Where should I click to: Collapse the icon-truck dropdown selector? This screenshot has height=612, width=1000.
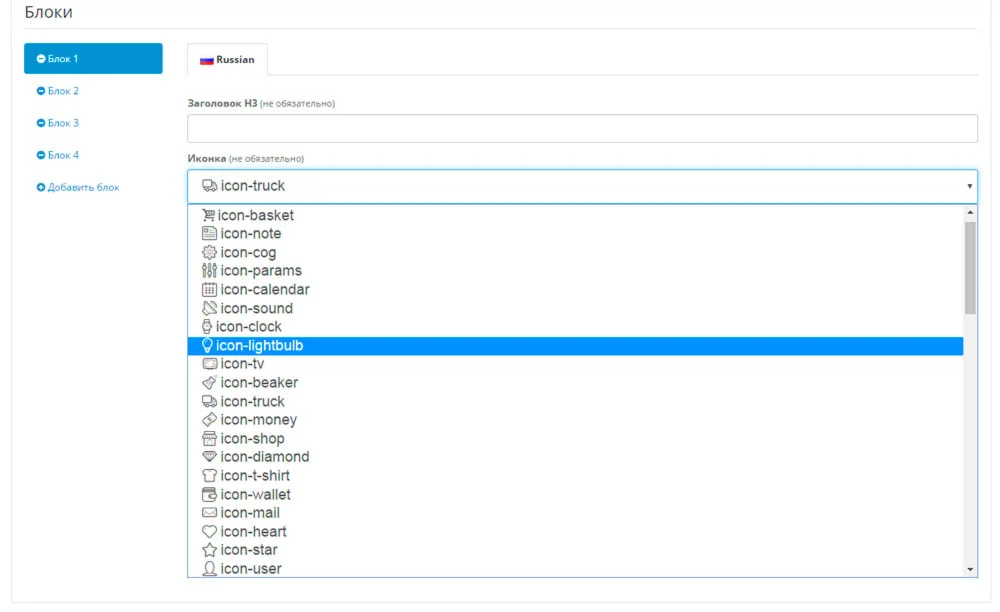(x=582, y=186)
